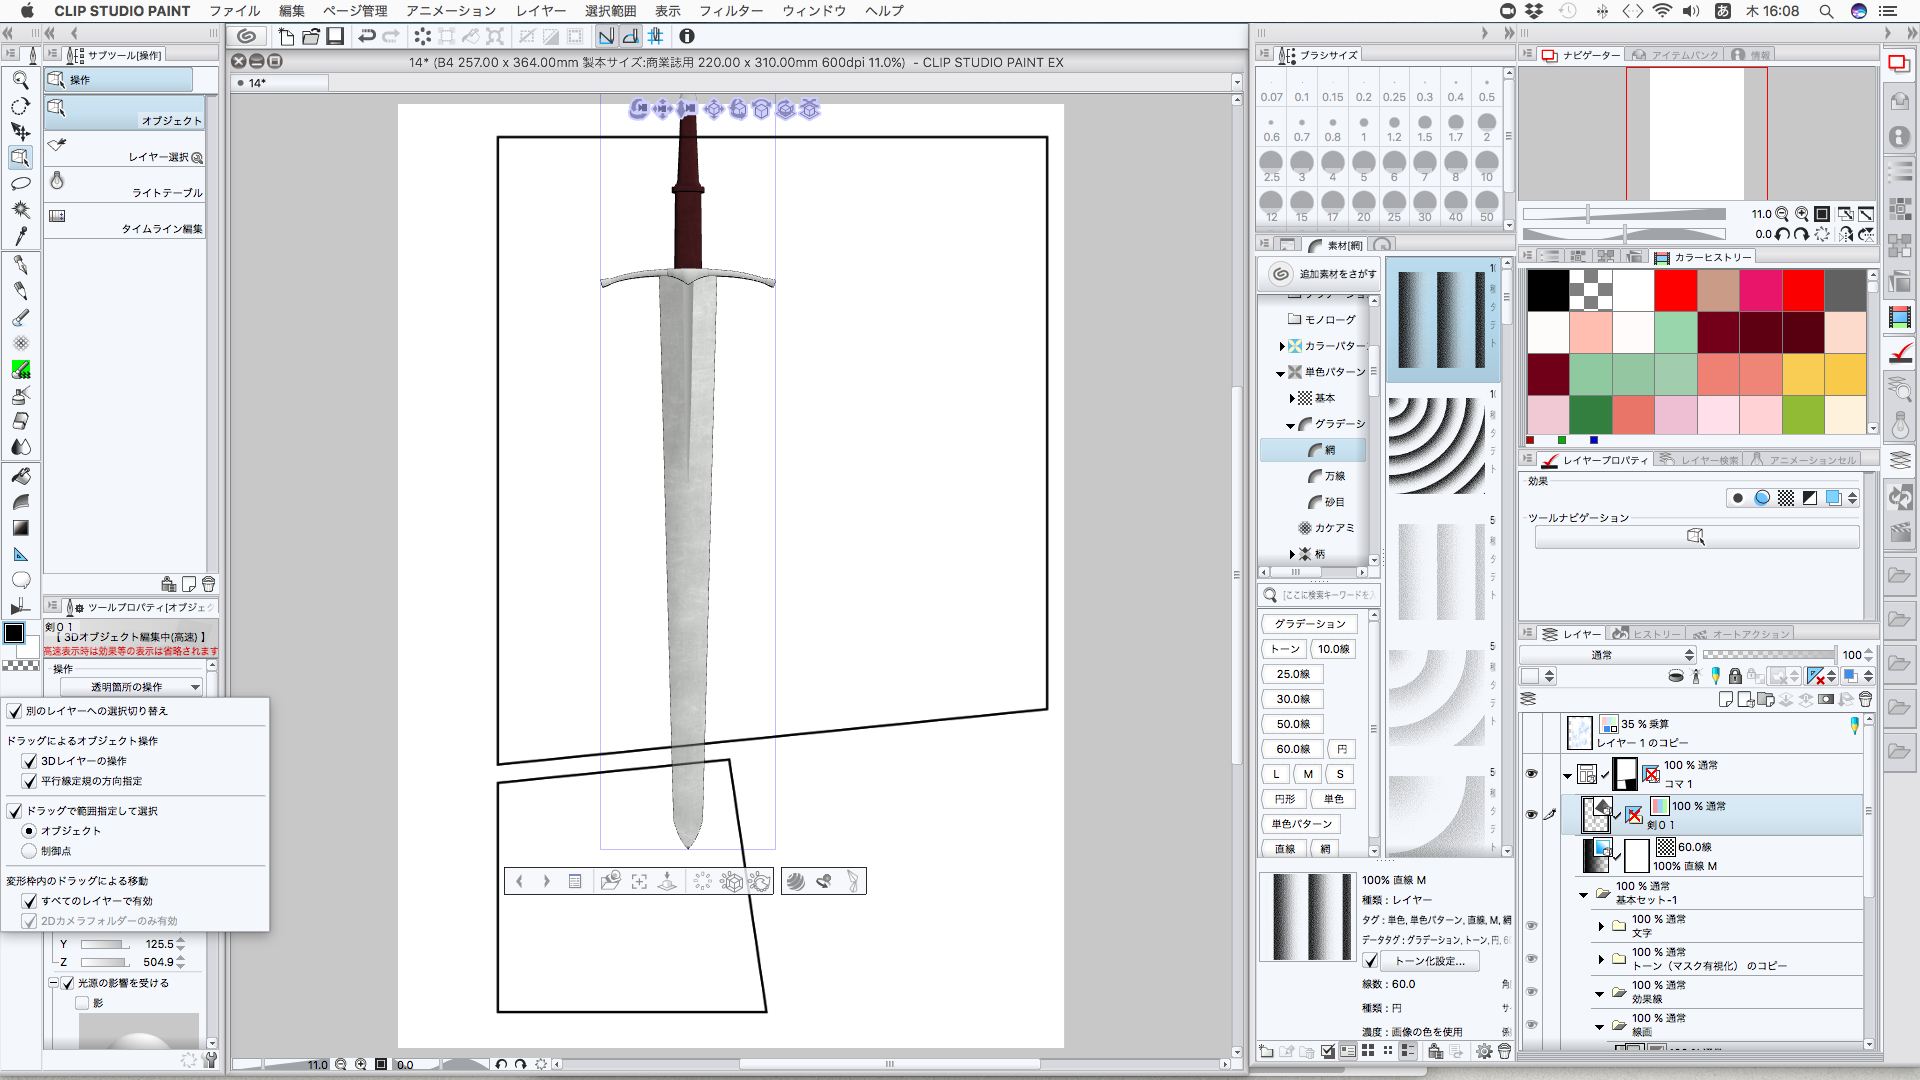Viewport: 1920px width, 1080px height.
Task: Click the 60.0 lines tag button
Action: click(x=1293, y=749)
